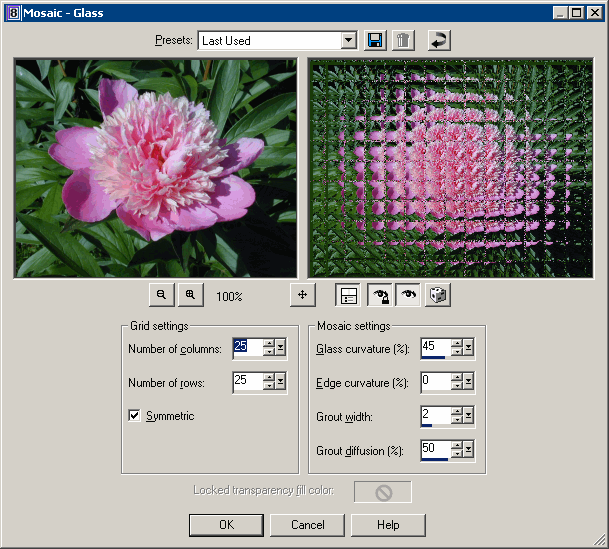Click the Grout diffusion spinner arrows

(x=457, y=450)
